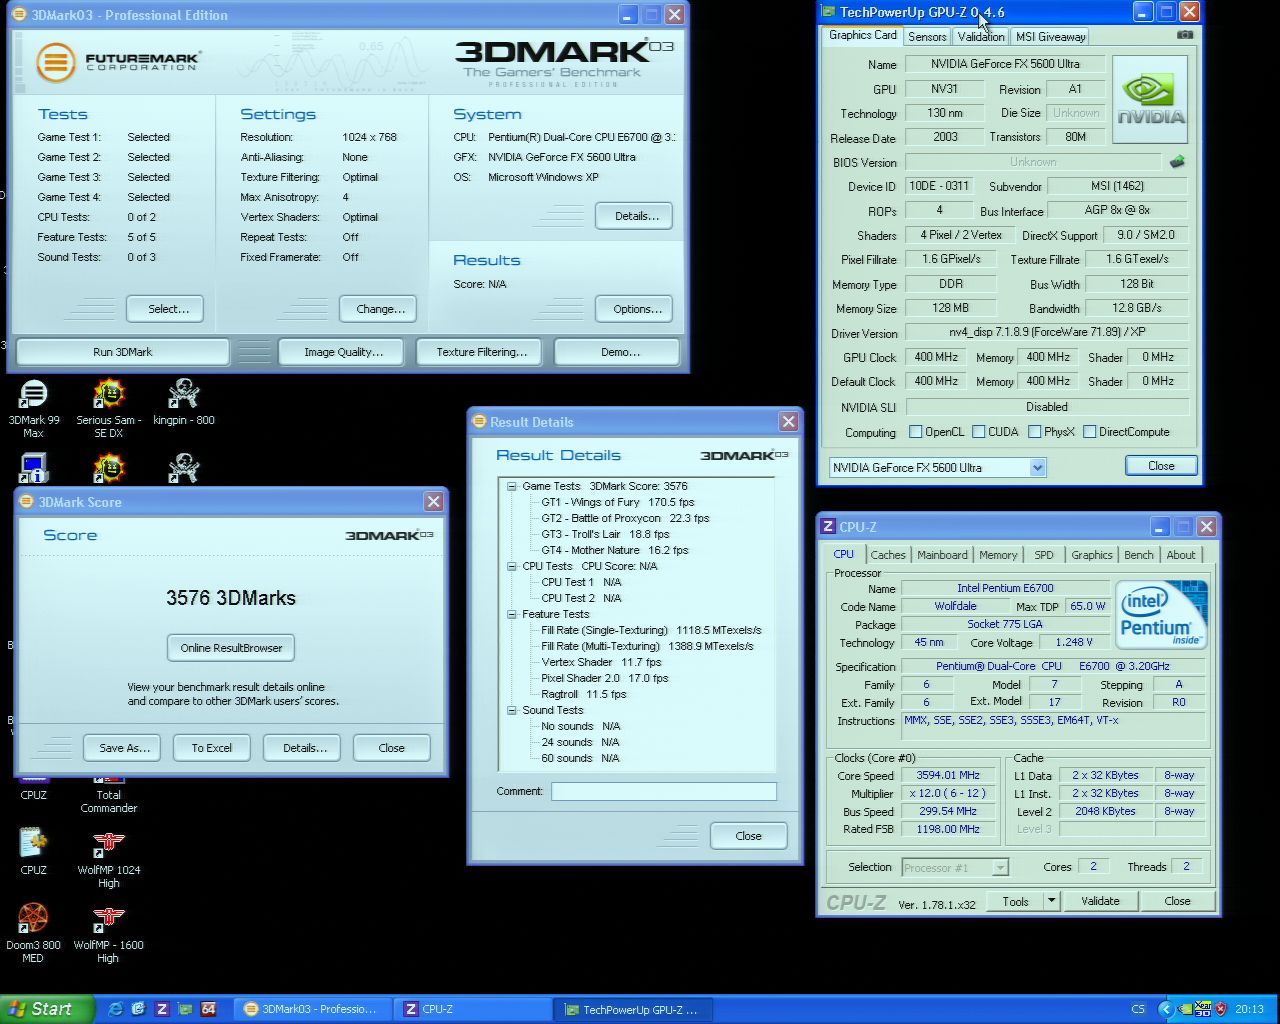The height and width of the screenshot is (1024, 1280).
Task: Open the Tools dropdown arrow in CPU-Z
Action: pos(1051,901)
